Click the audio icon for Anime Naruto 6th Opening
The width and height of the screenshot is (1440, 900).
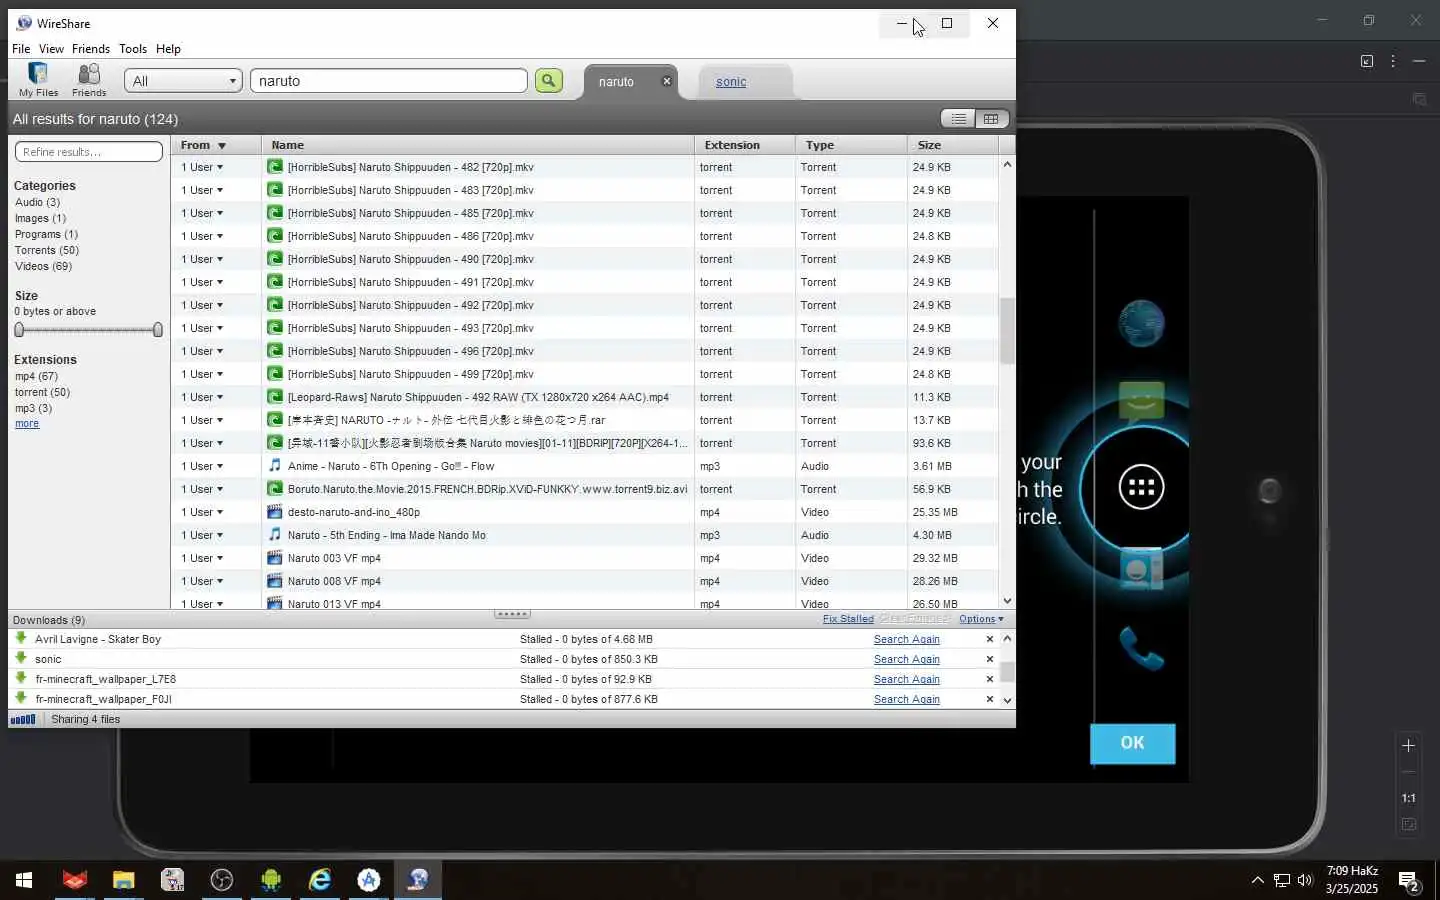(275, 466)
